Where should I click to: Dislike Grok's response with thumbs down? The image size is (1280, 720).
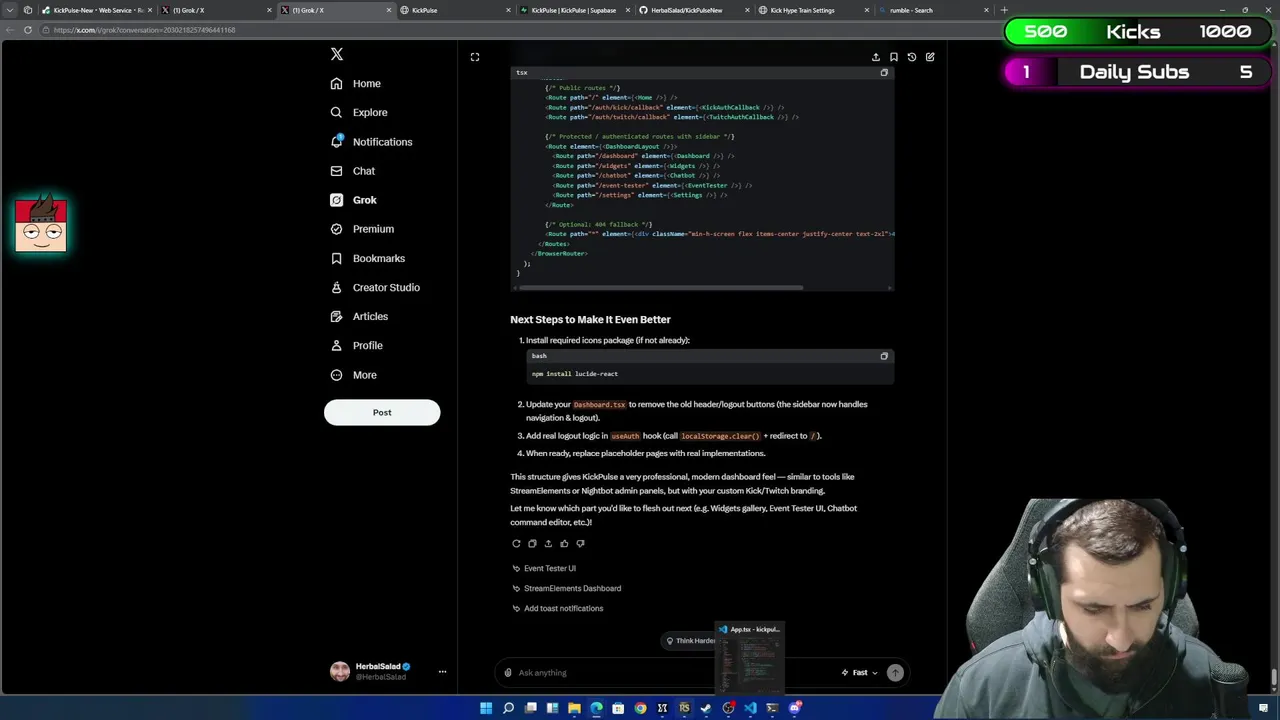(580, 544)
